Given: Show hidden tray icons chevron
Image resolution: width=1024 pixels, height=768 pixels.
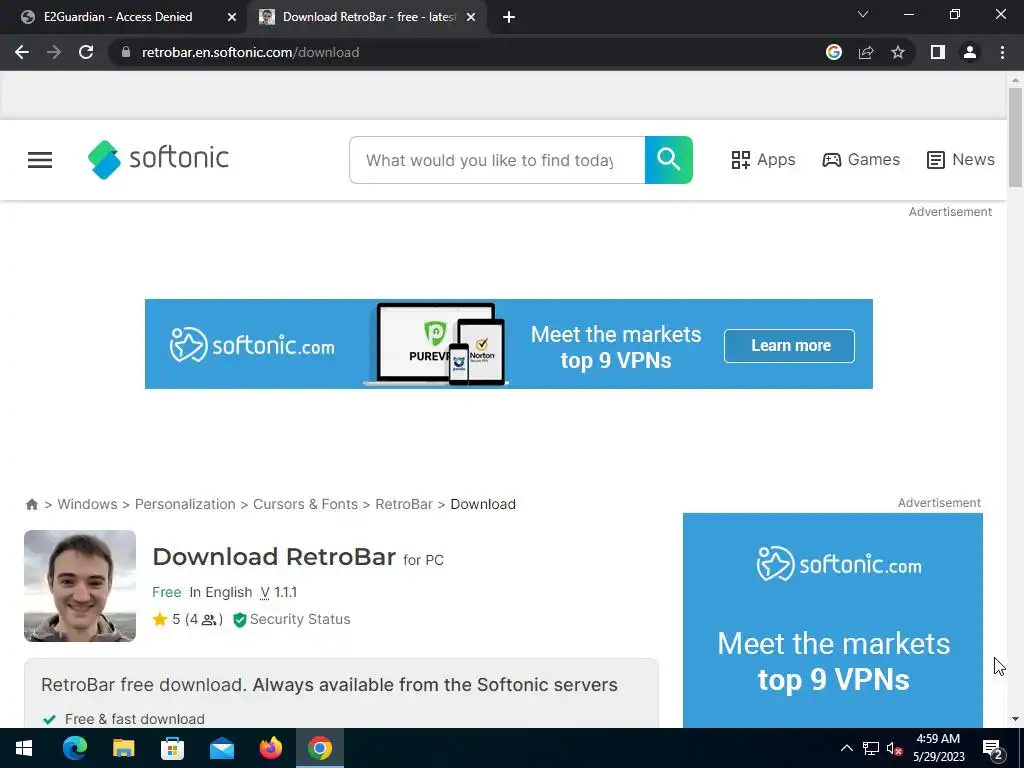Looking at the screenshot, I should (x=846, y=748).
